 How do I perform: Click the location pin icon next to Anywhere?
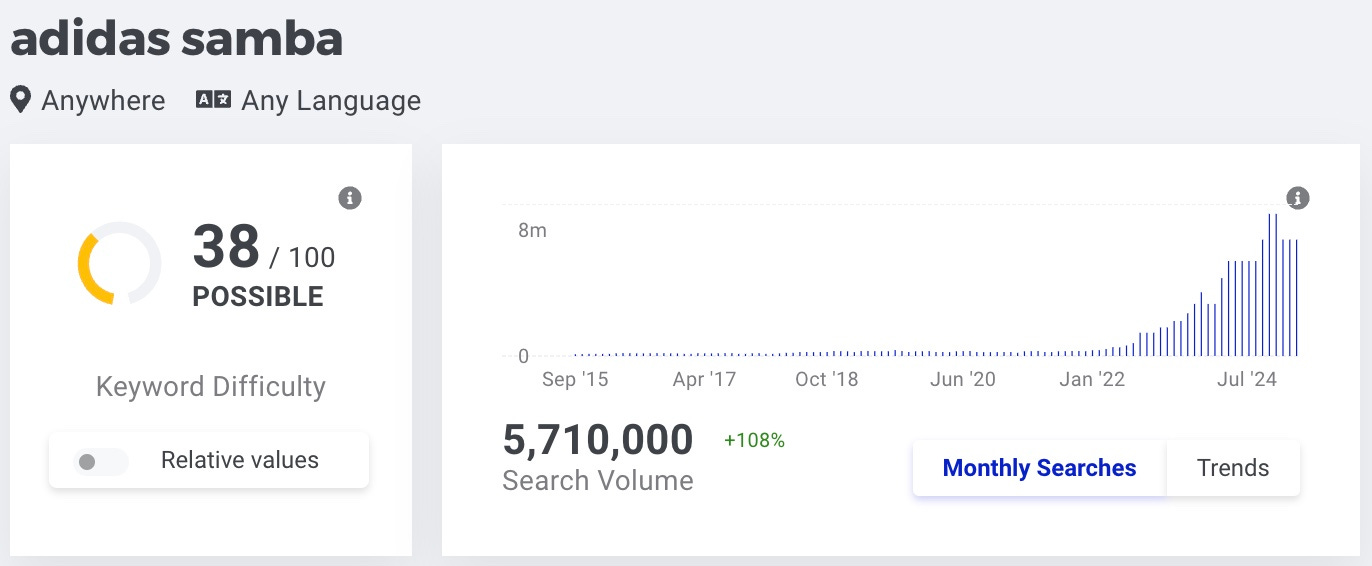coord(20,100)
